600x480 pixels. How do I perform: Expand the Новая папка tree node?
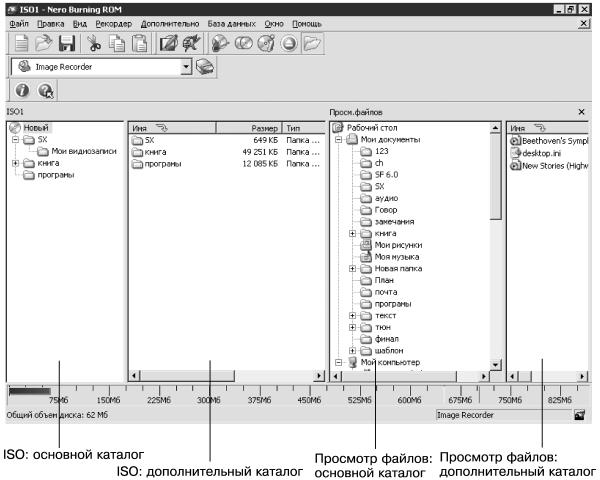click(352, 269)
